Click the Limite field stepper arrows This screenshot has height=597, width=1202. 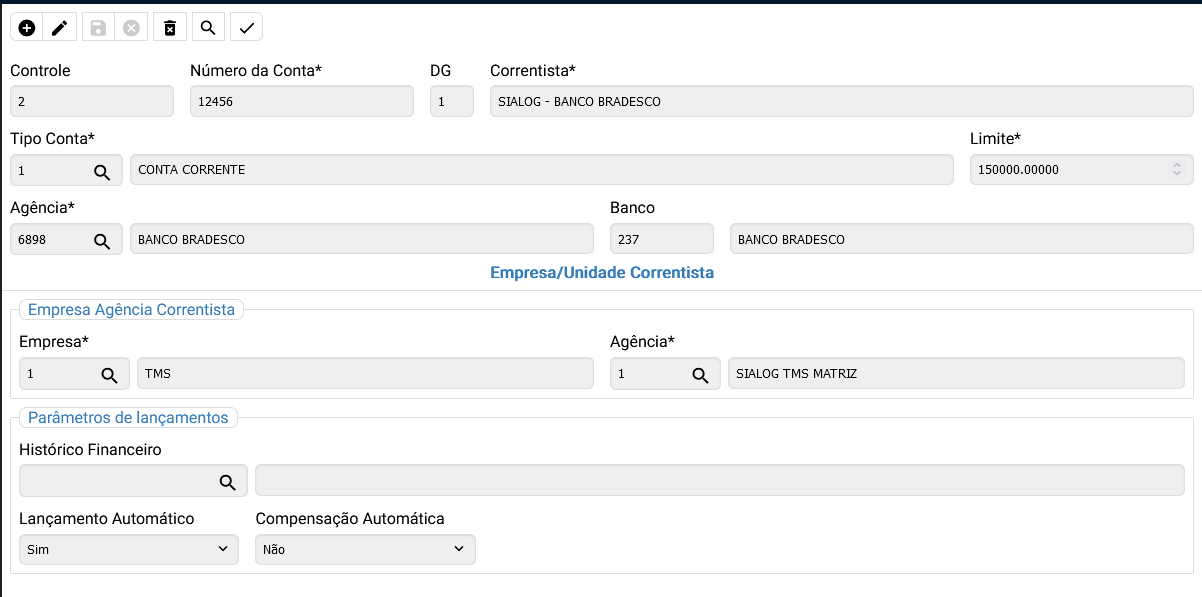(x=1177, y=170)
